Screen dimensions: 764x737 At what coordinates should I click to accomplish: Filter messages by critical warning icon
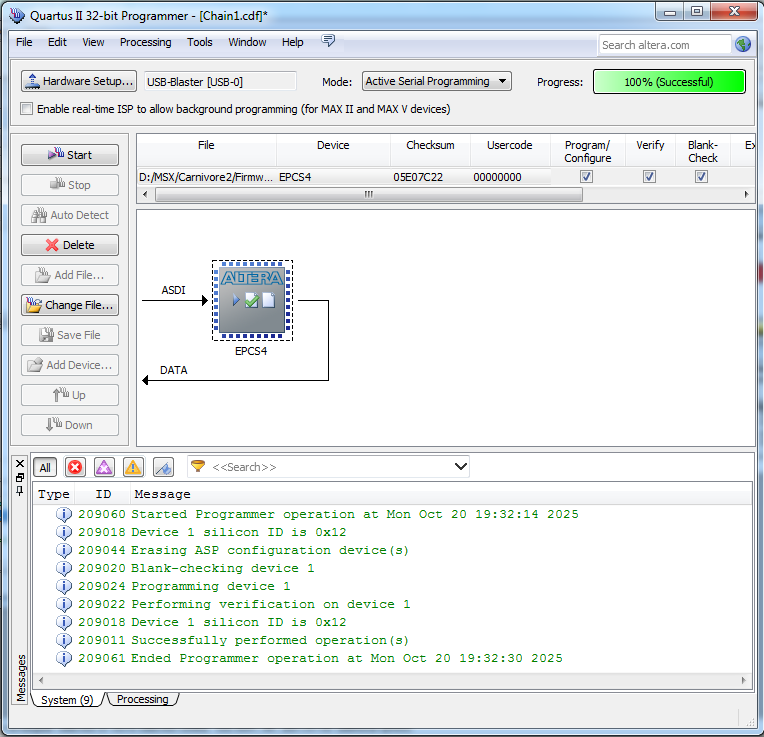click(104, 468)
